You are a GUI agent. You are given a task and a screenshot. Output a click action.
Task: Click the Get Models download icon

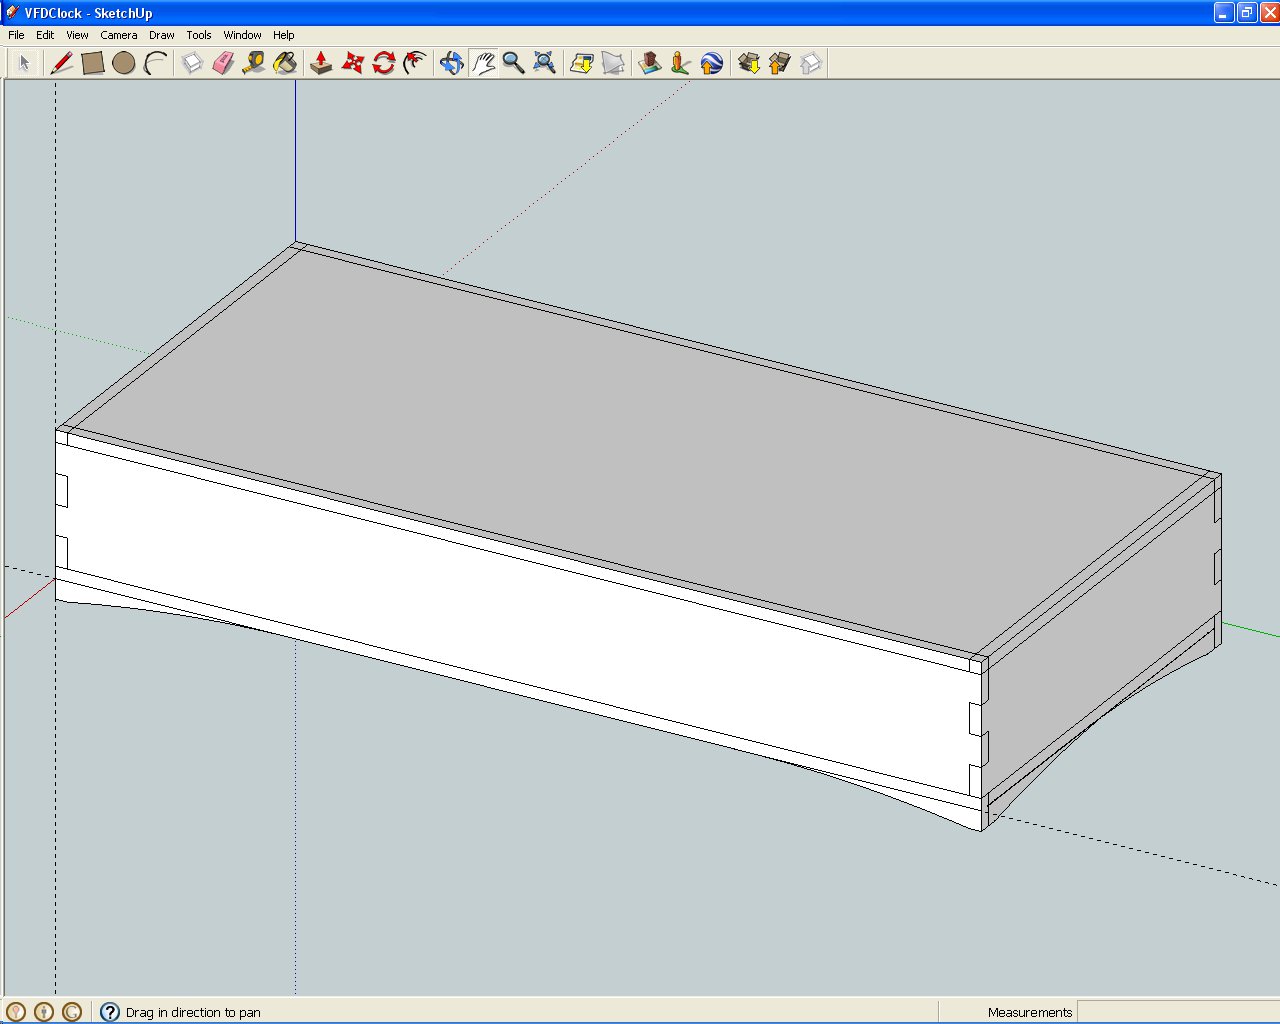749,63
